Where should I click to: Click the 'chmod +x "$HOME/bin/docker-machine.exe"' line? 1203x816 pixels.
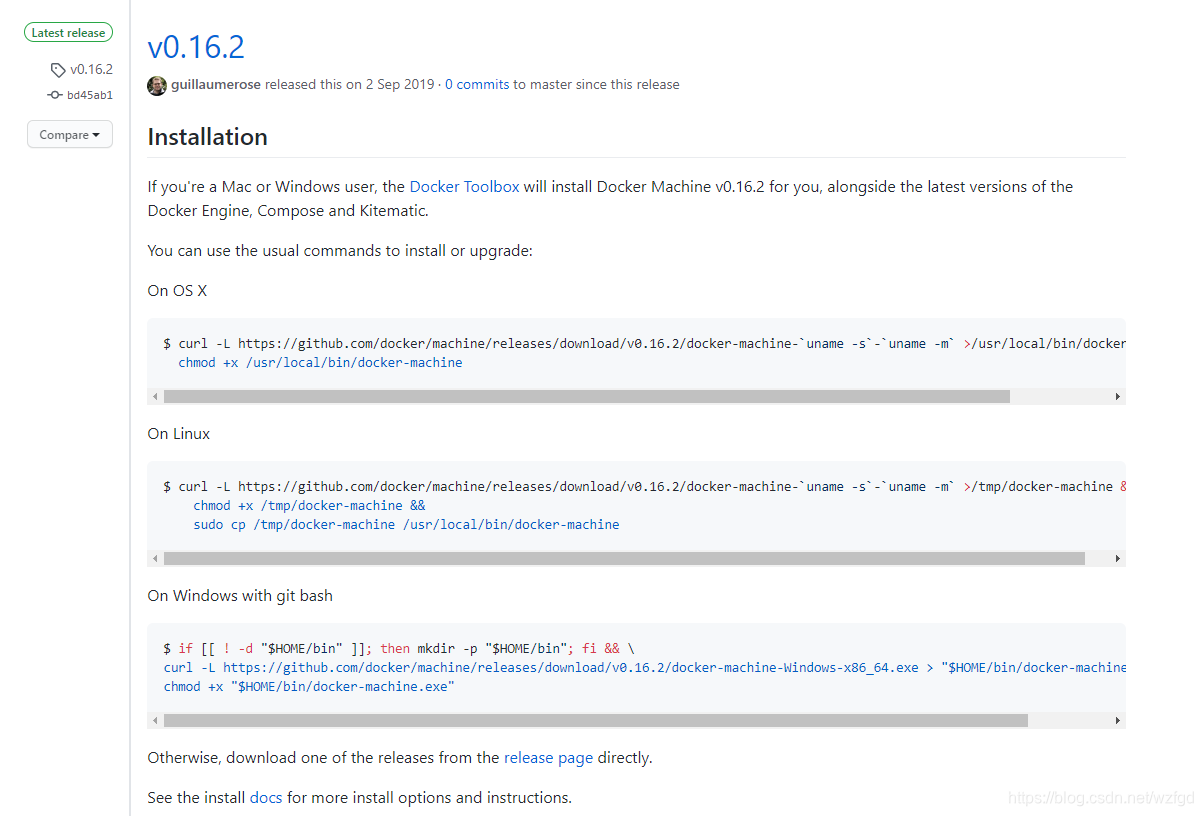[x=309, y=687]
